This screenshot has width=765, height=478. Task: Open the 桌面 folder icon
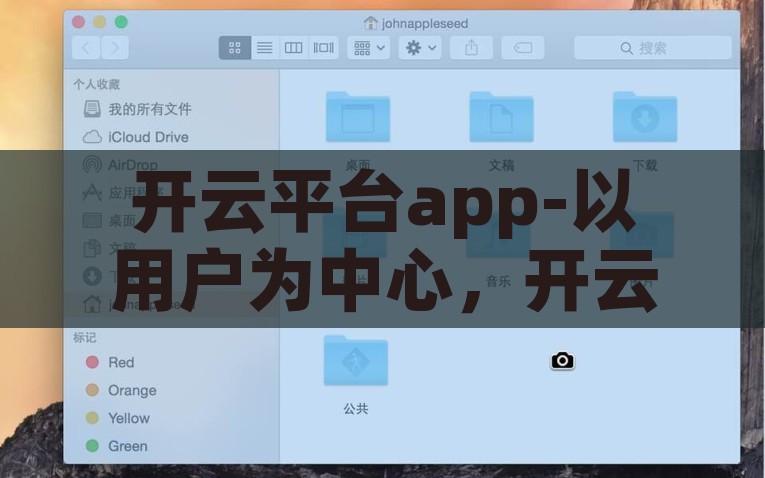click(358, 117)
